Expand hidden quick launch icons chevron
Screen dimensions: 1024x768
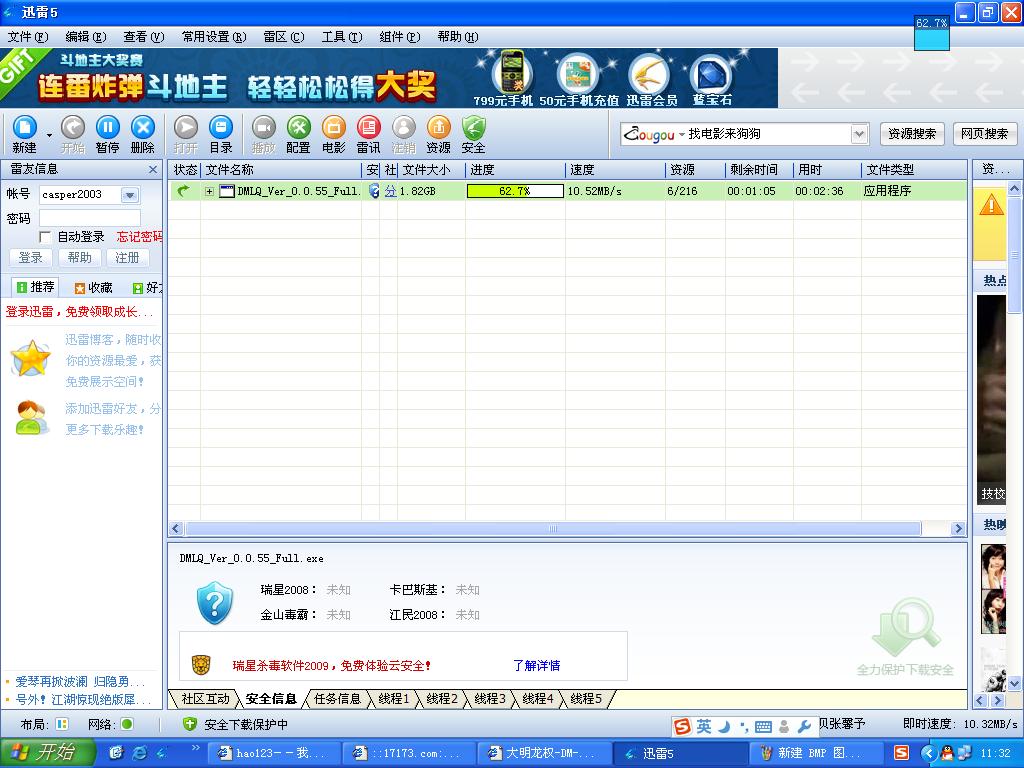(195, 748)
